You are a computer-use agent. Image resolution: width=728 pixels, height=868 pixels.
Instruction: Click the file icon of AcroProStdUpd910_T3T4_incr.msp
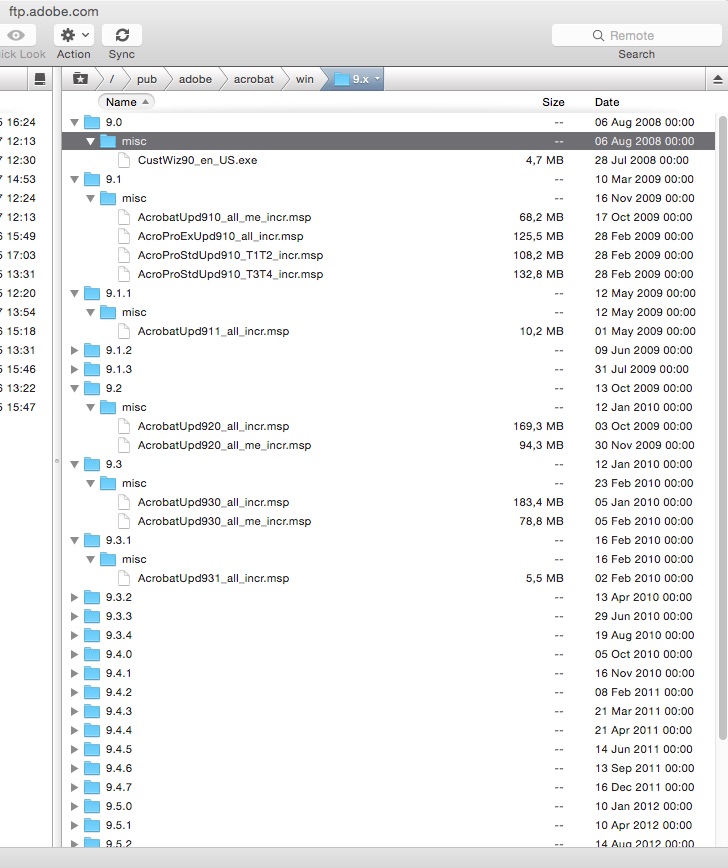coord(124,274)
